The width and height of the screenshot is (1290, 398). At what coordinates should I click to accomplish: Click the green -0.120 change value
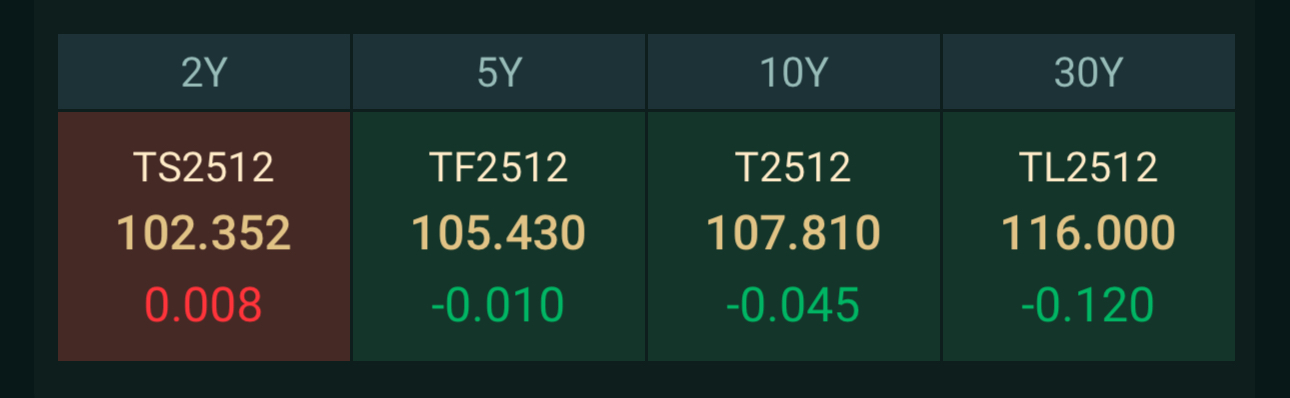(1089, 305)
